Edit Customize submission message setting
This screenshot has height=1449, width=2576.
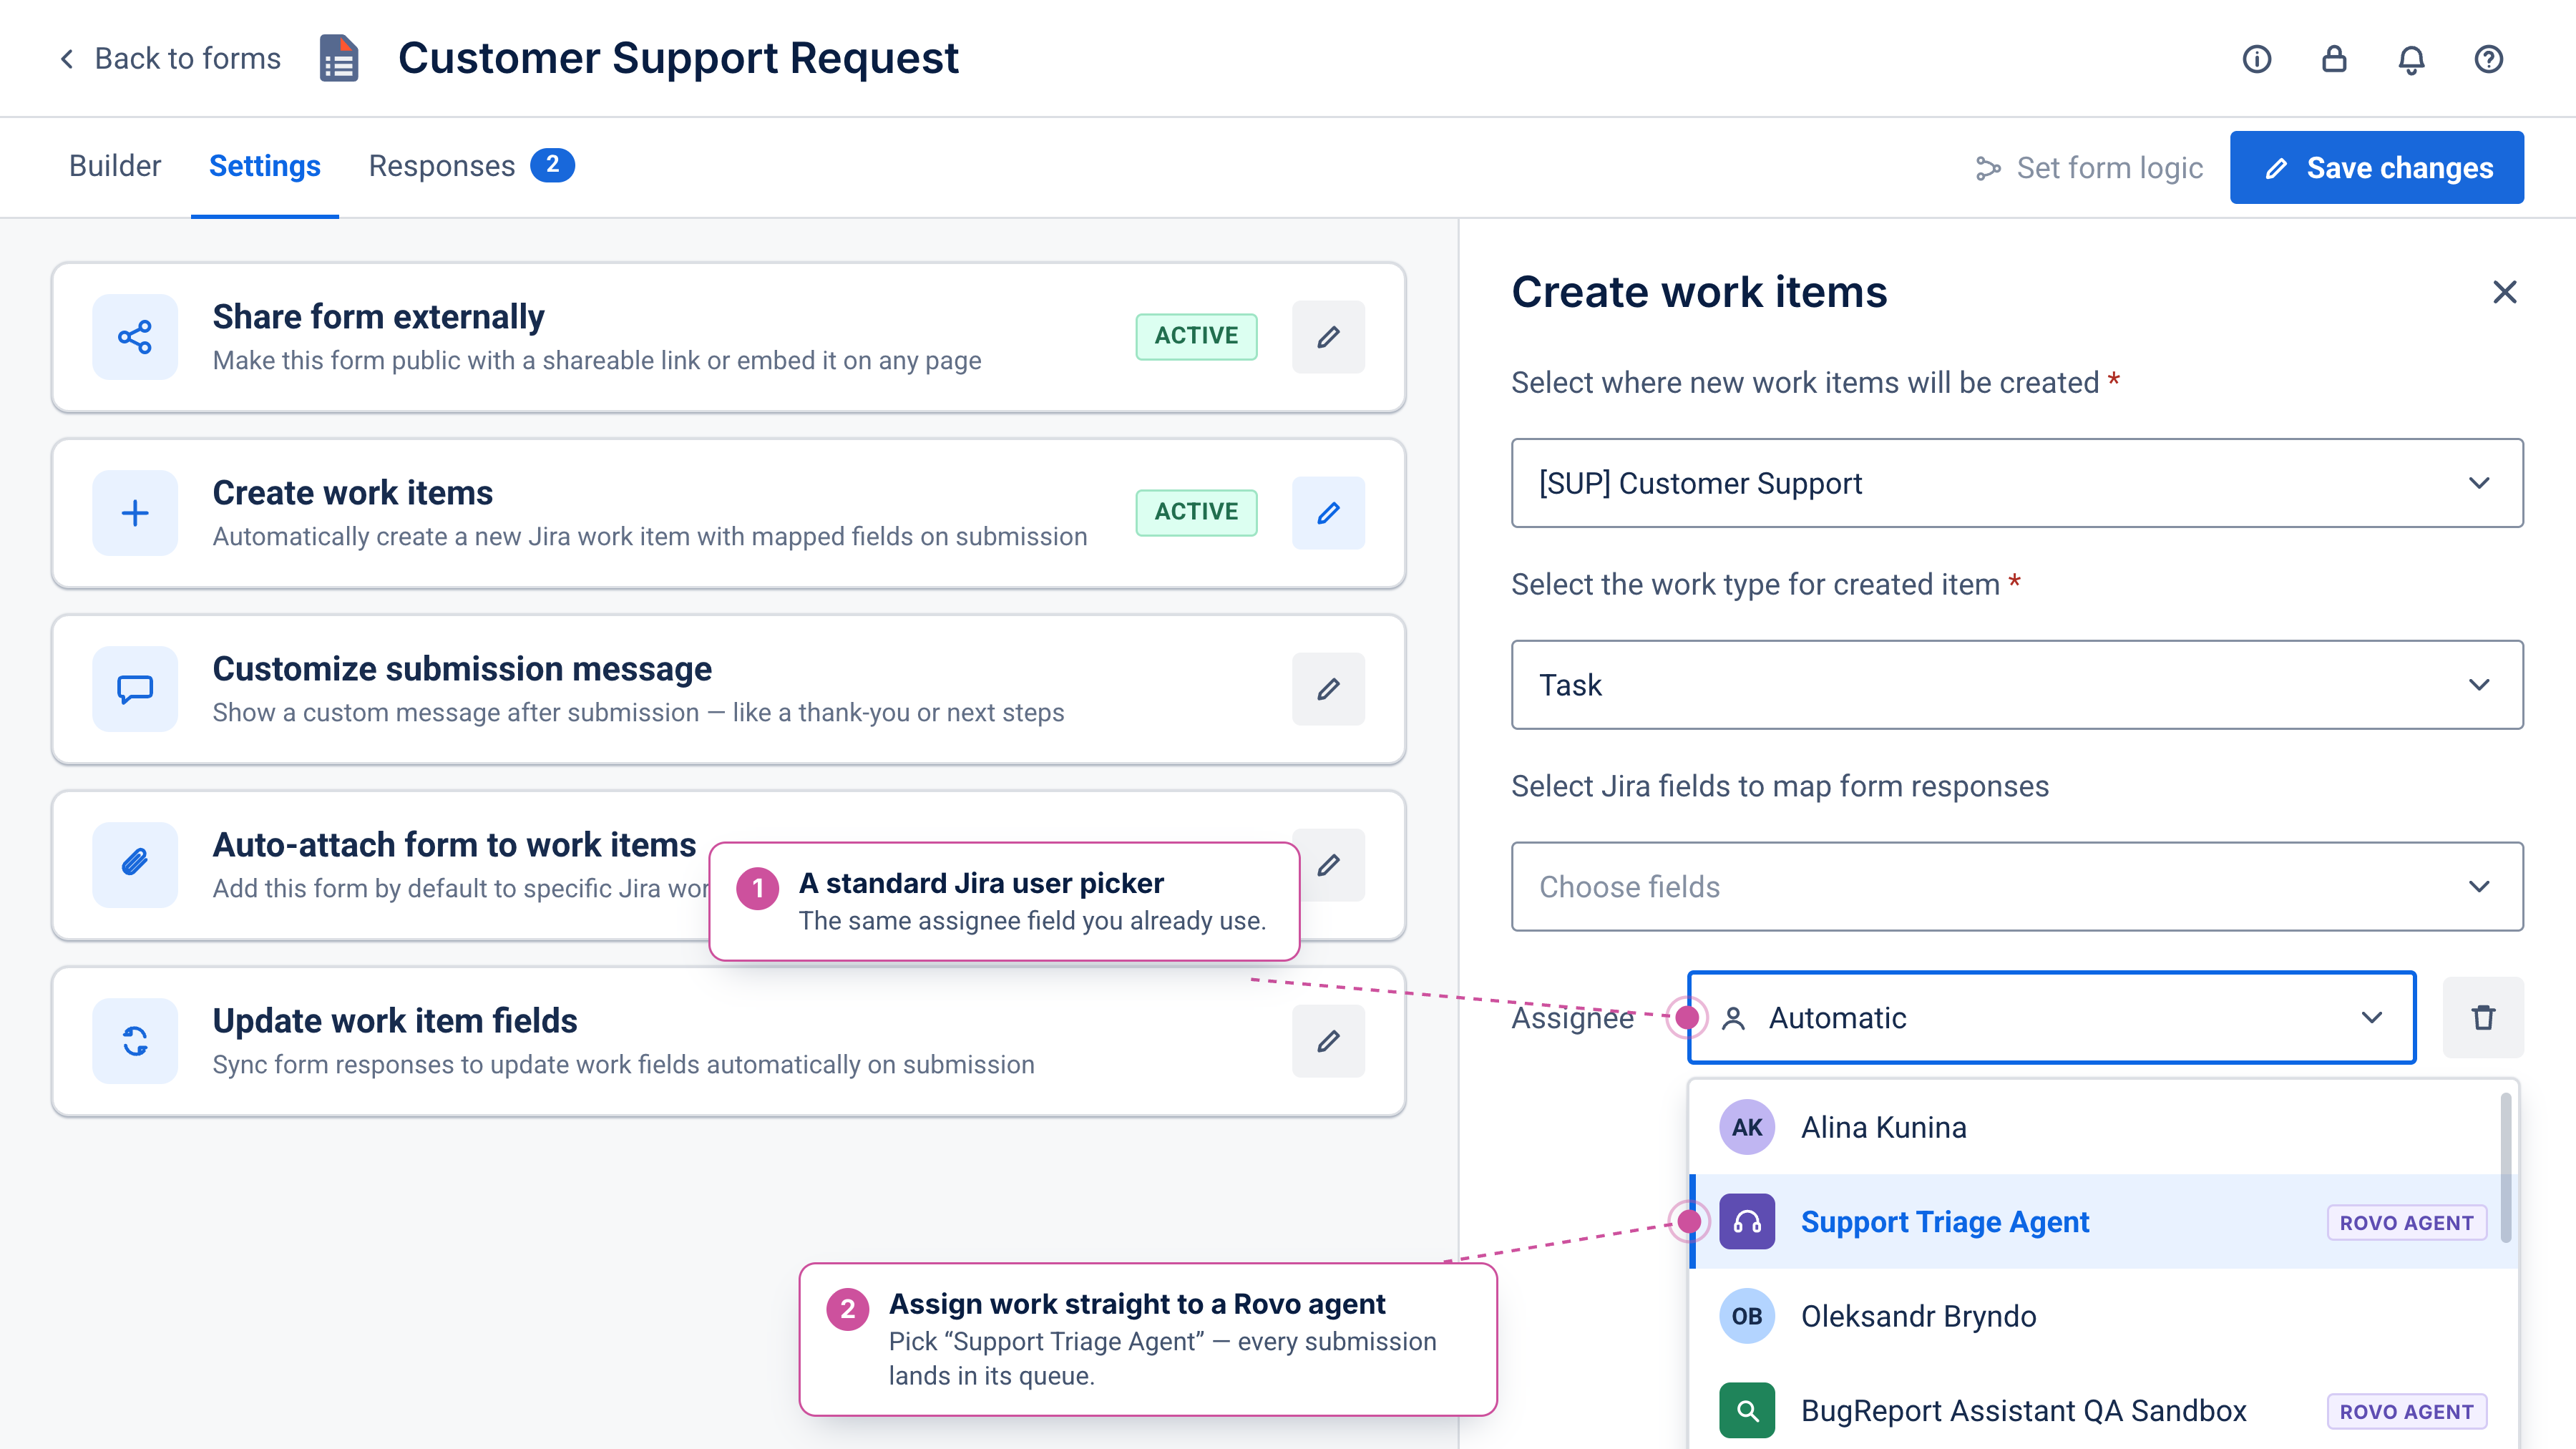(1328, 689)
